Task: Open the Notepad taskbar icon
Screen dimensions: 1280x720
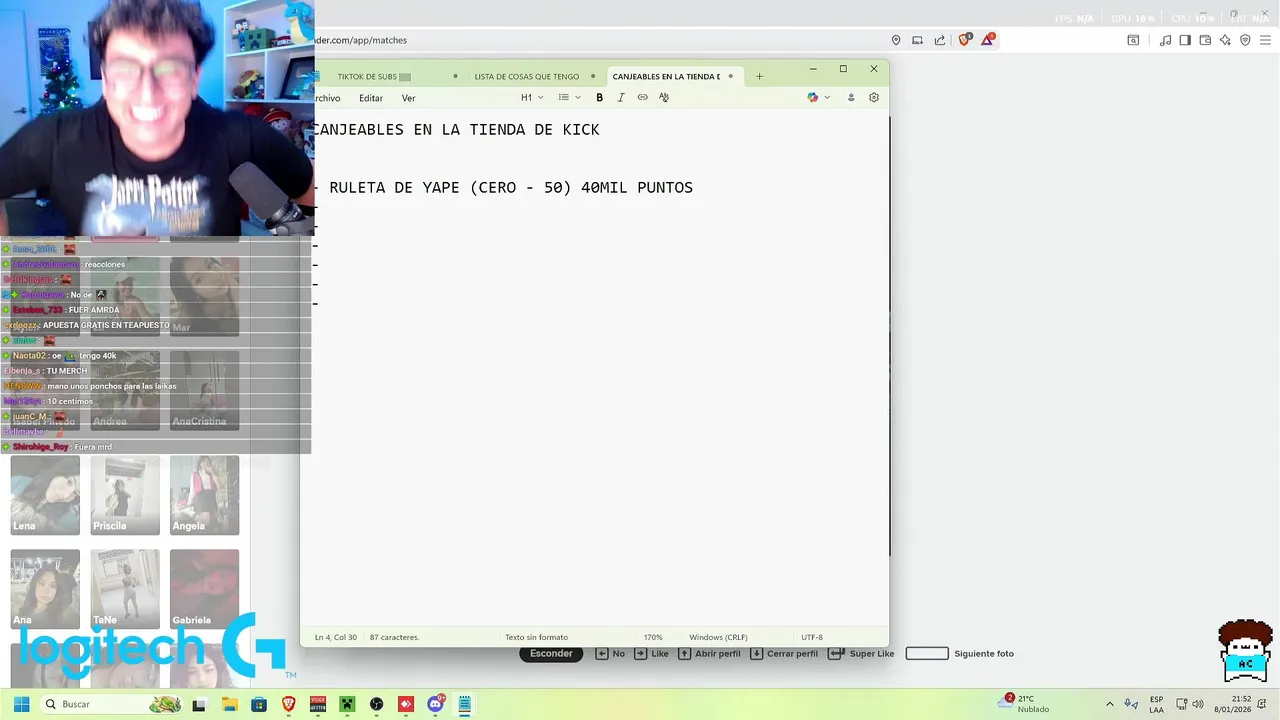Action: click(x=465, y=704)
